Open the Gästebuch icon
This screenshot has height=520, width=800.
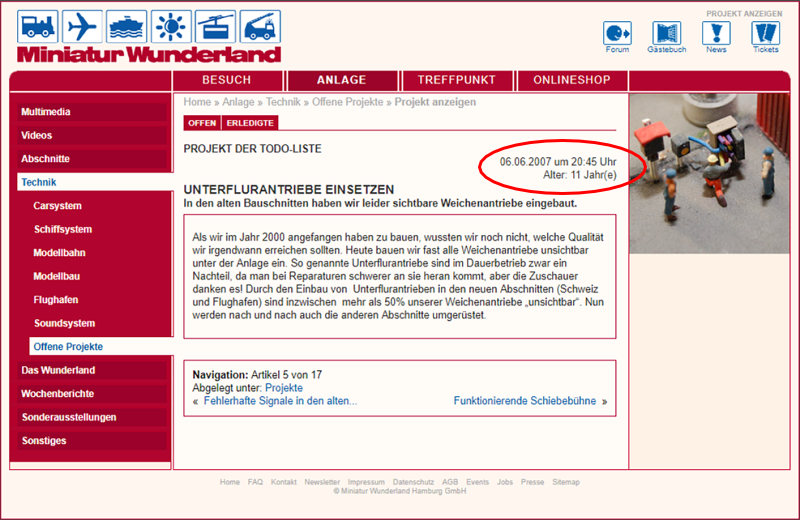pyautogui.click(x=666, y=34)
